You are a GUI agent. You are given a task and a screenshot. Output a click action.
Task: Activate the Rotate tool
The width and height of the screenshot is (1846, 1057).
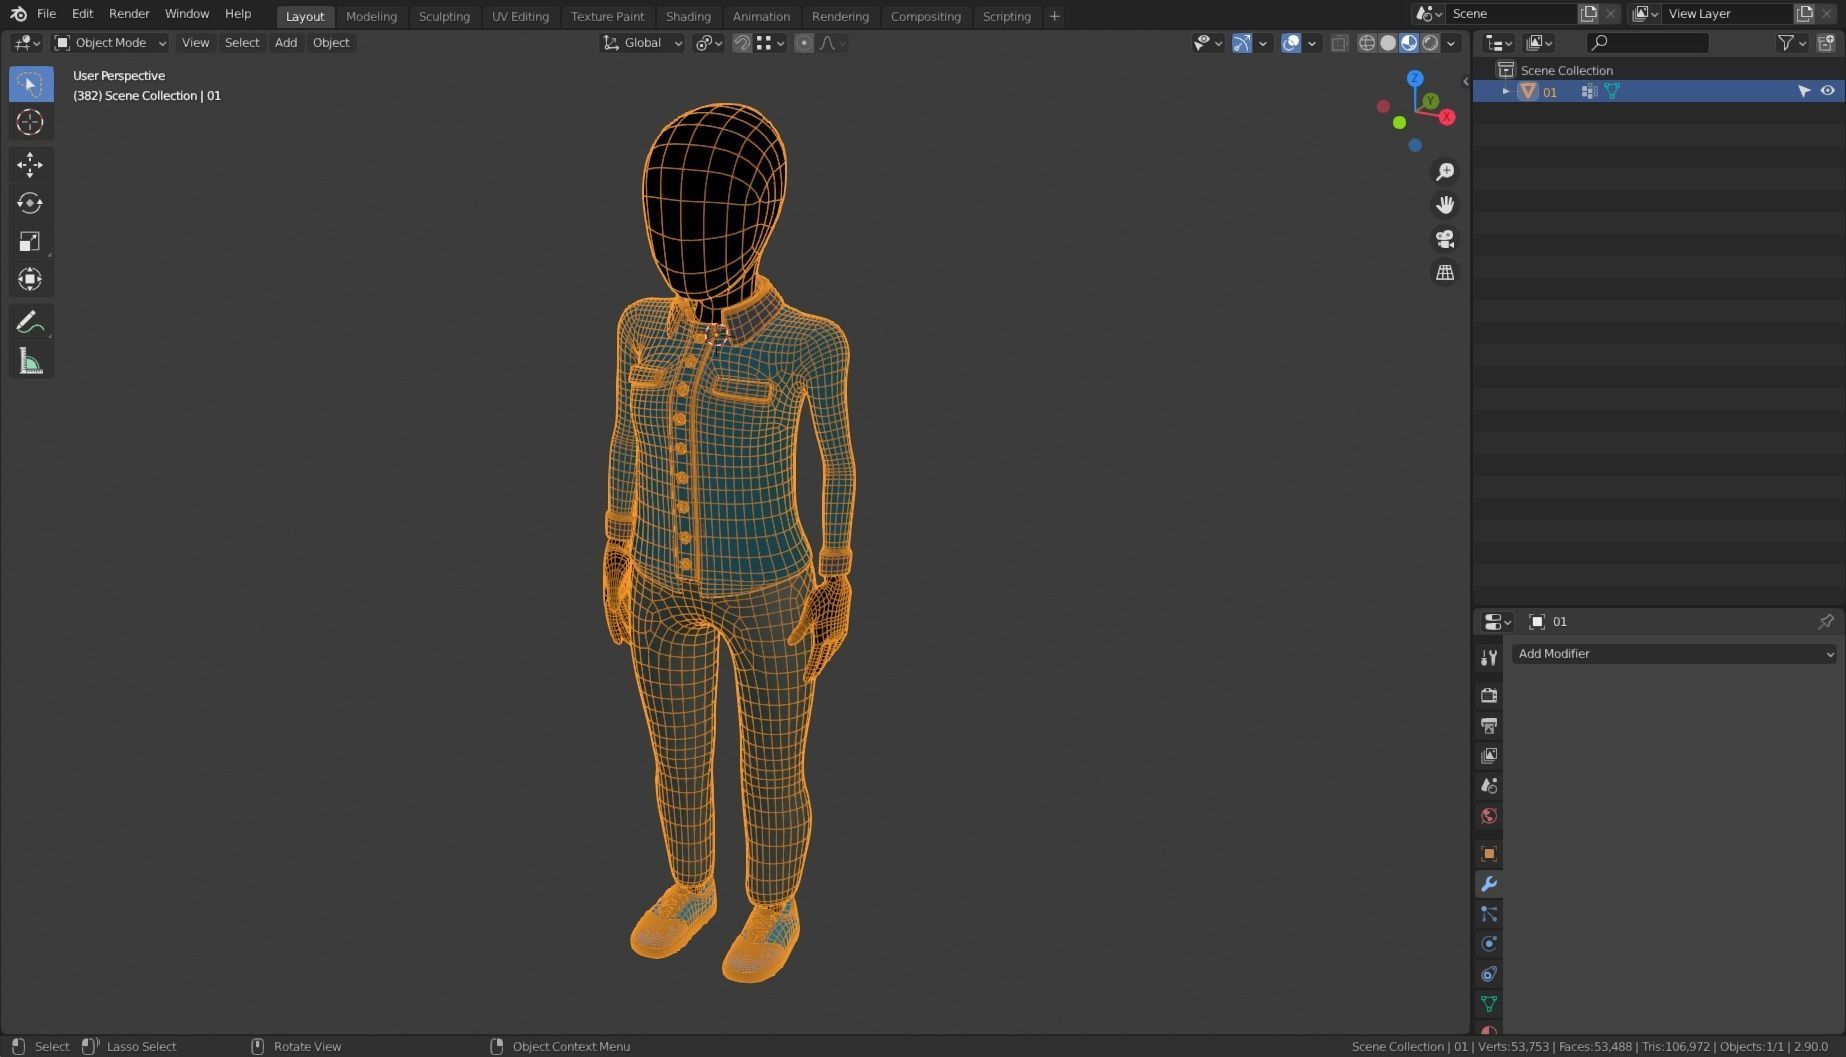click(x=30, y=203)
